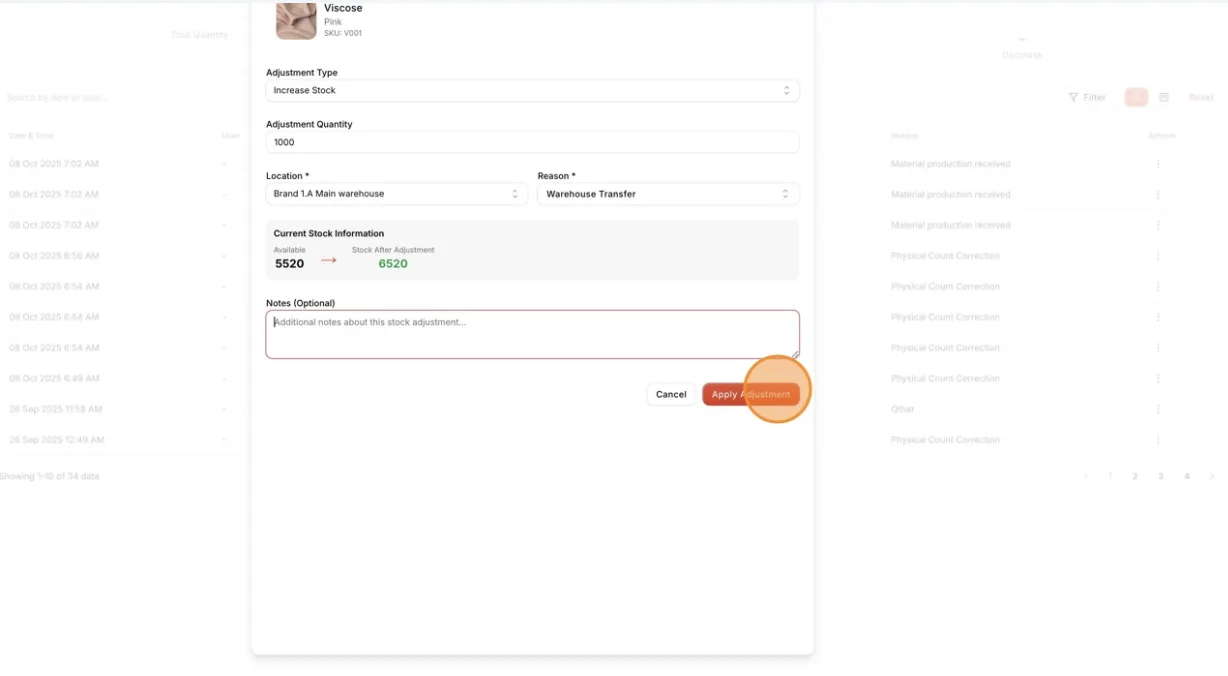Switch to the square view icon left of Reset
The height and width of the screenshot is (676, 1228).
1164,97
